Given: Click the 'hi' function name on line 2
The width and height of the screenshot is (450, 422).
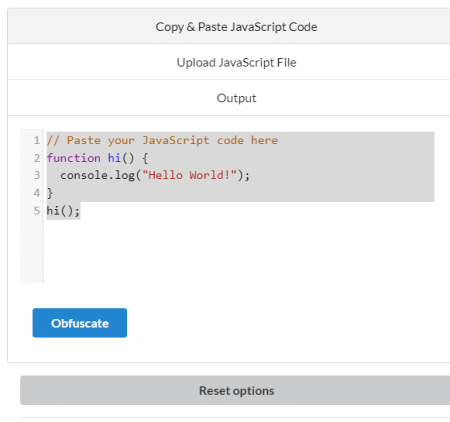Looking at the screenshot, I should (114, 158).
